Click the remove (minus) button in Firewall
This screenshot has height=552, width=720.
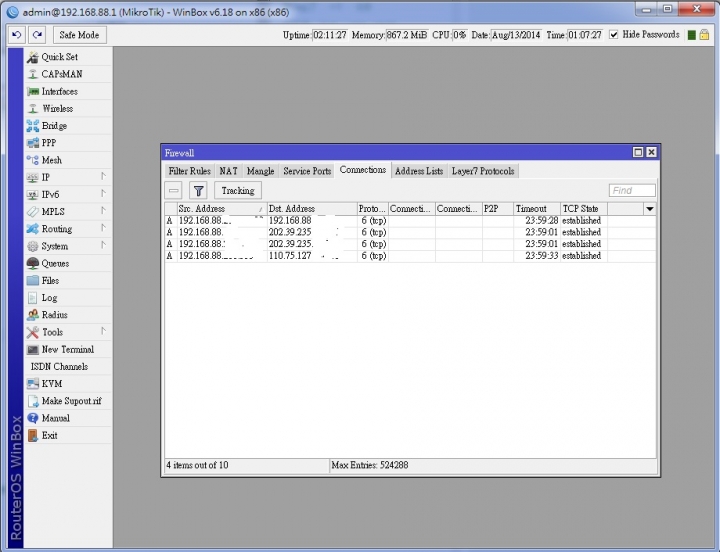click(x=174, y=191)
